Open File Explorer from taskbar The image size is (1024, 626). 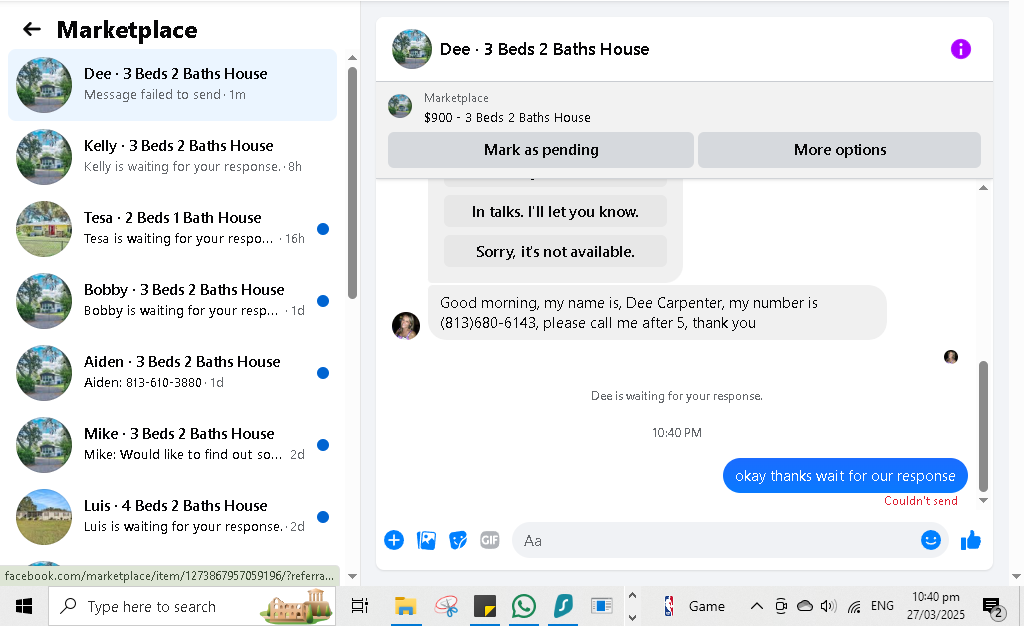pos(406,606)
